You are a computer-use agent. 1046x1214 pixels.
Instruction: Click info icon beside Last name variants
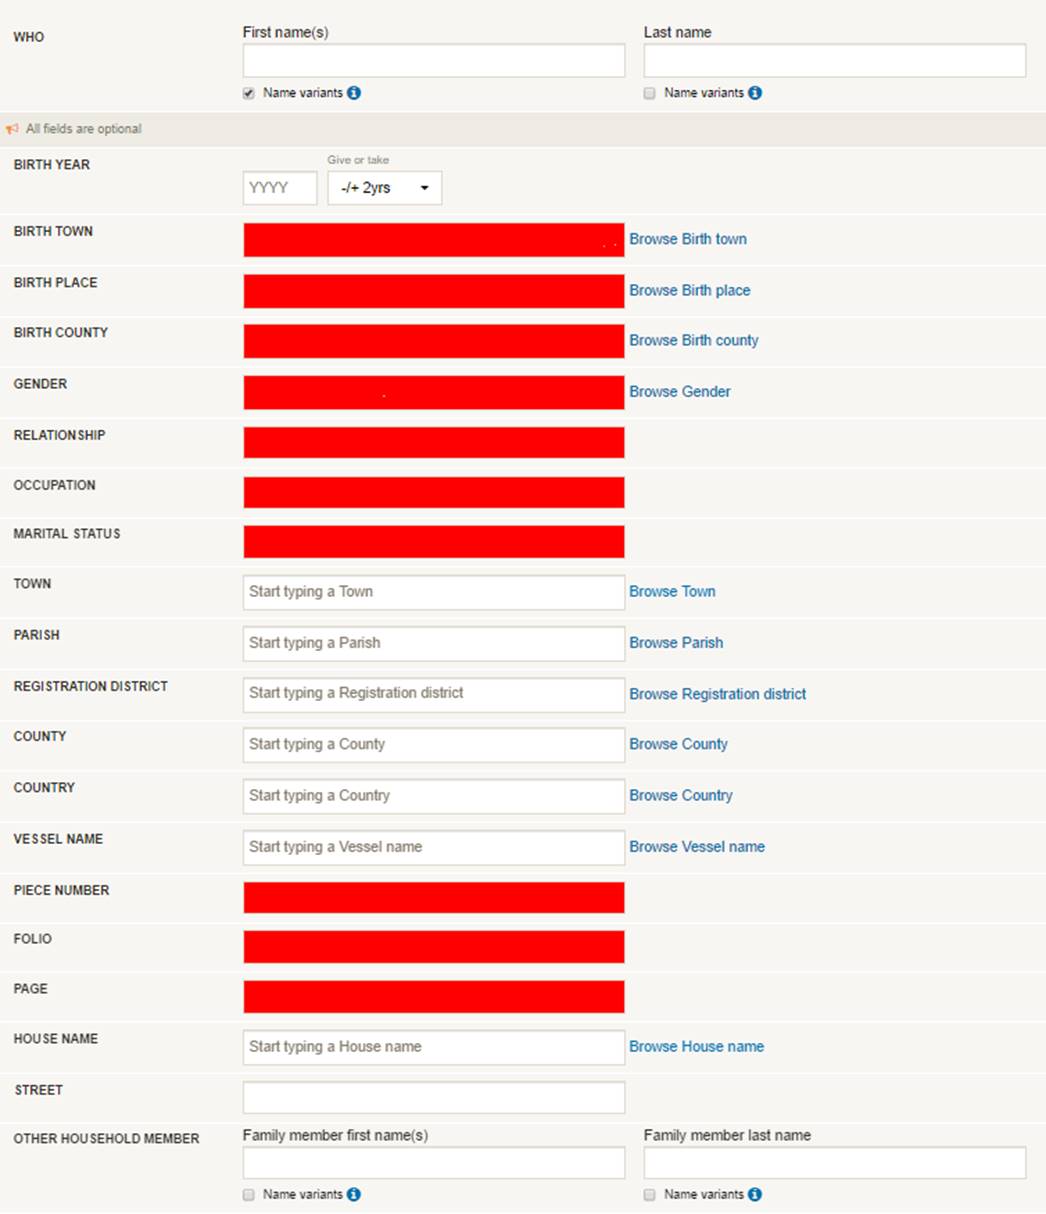[755, 93]
